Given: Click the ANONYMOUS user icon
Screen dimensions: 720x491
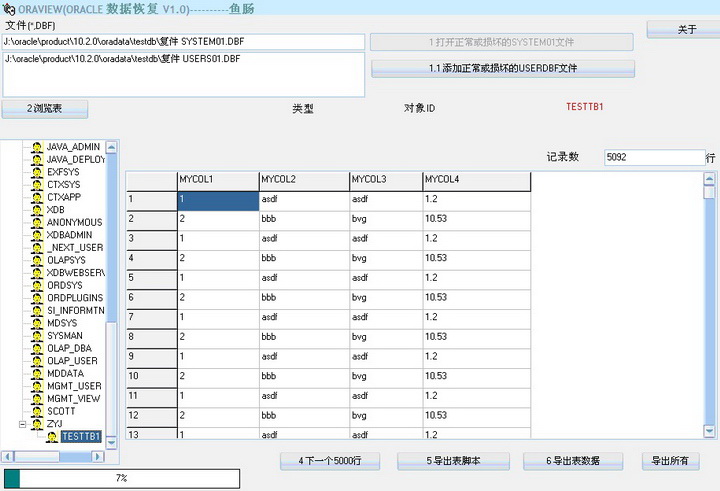Looking at the screenshot, I should coord(36,222).
